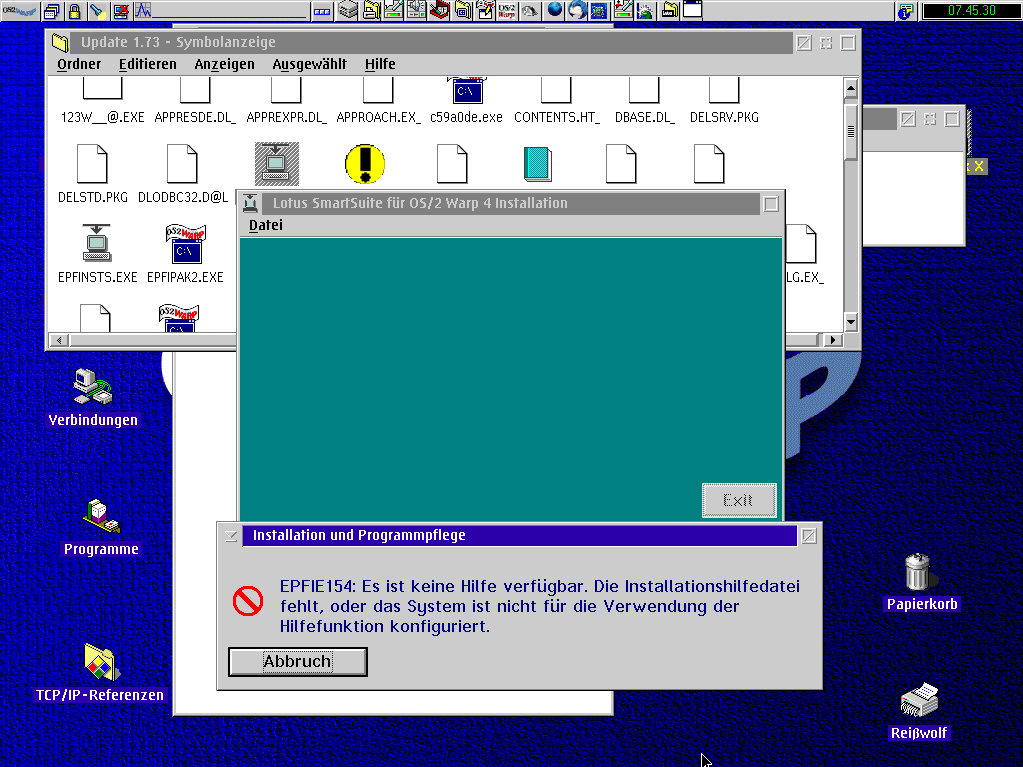The height and width of the screenshot is (767, 1023).
Task: Open the Lotus installer title bar system icon
Action: point(251,203)
